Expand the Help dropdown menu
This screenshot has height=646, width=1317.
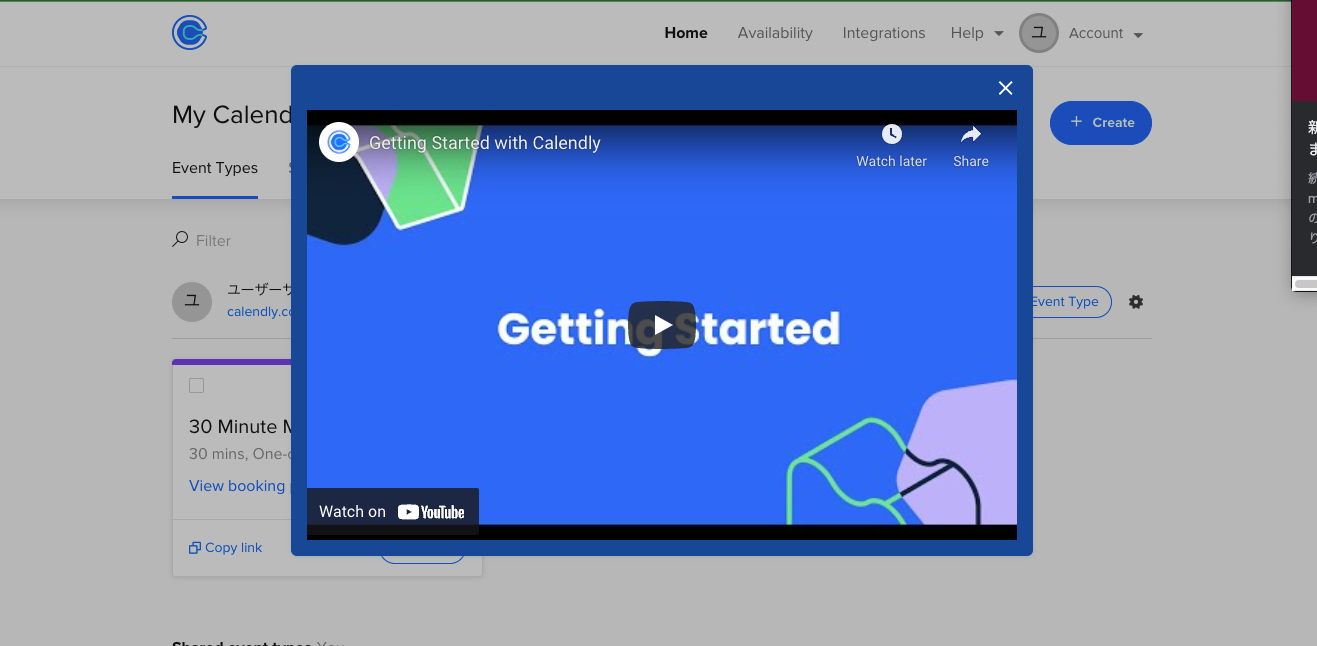point(977,33)
